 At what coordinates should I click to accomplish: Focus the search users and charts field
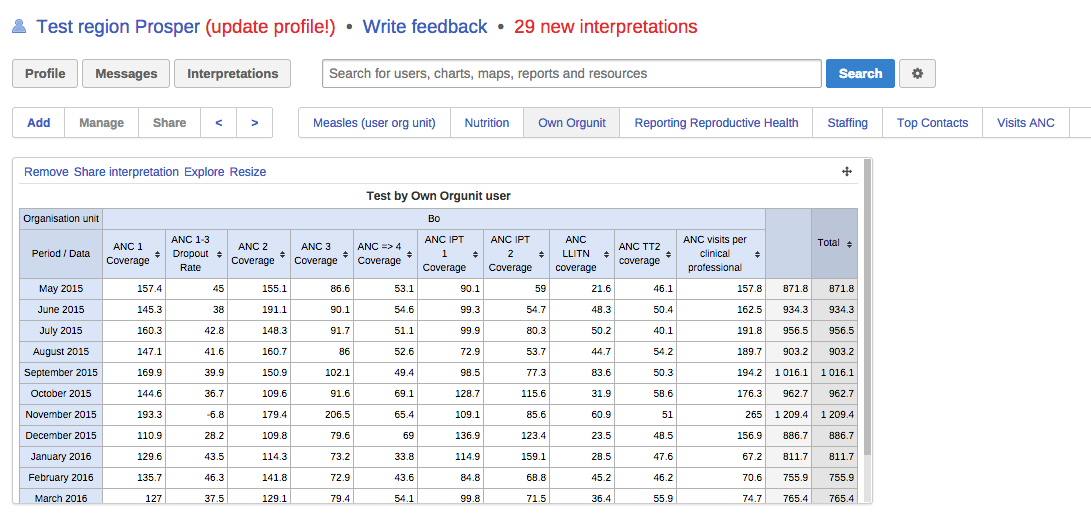pyautogui.click(x=571, y=74)
